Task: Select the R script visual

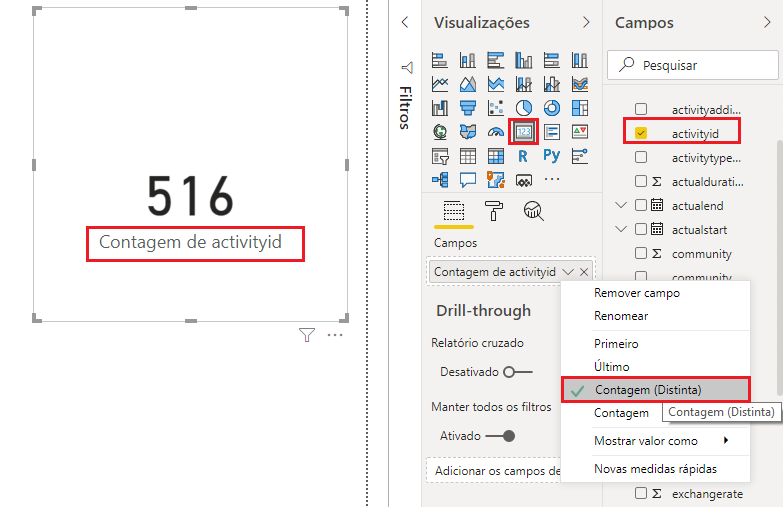Action: [x=523, y=156]
